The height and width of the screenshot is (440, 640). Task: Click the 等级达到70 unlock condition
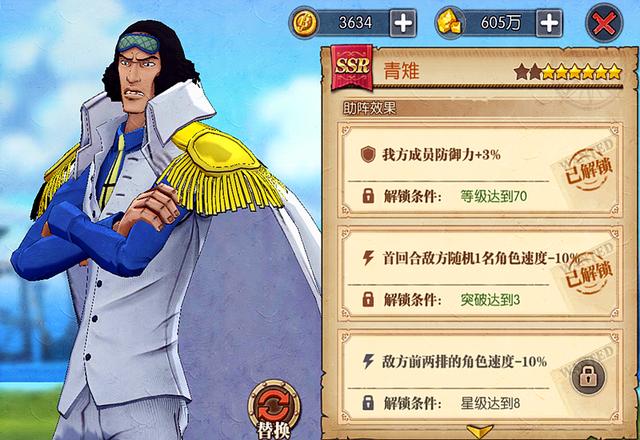493,197
